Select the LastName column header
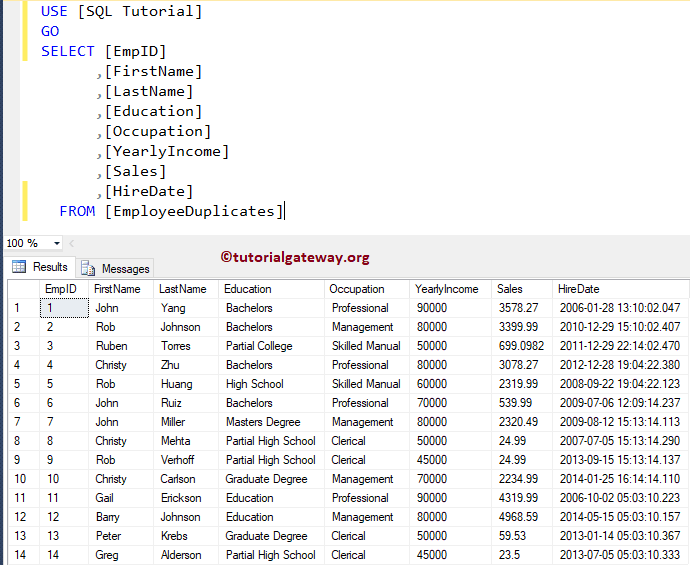Viewport: 690px width, 565px height. [x=183, y=289]
